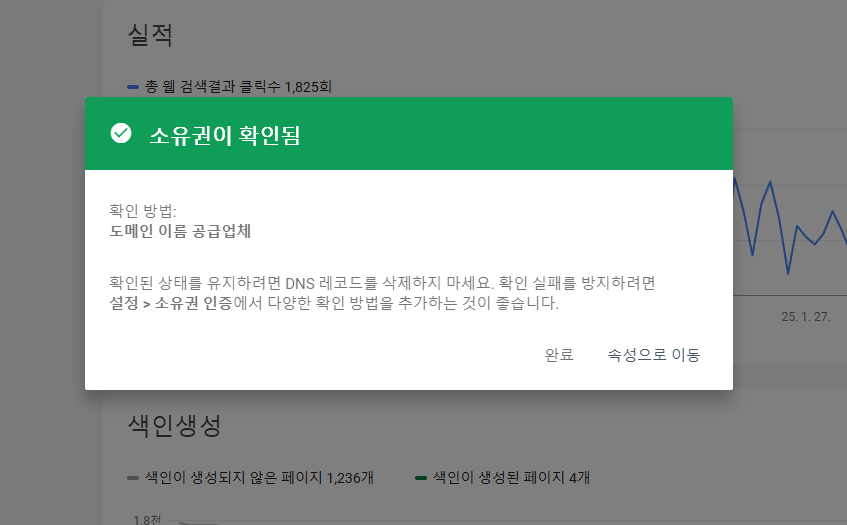Click the white checkmark icon in green header
Image resolution: width=847 pixels, height=525 pixels.
coord(121,133)
